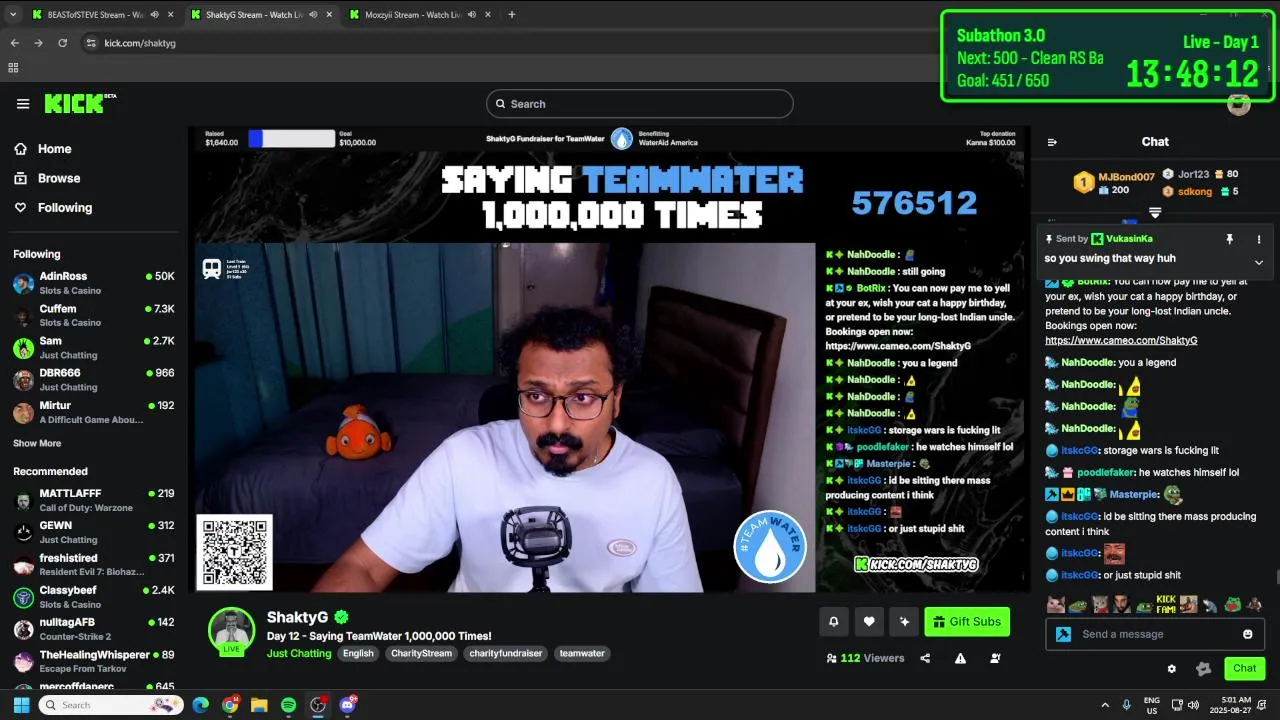Toggle stream notifications bell
The width and height of the screenshot is (1280, 720).
833,622
